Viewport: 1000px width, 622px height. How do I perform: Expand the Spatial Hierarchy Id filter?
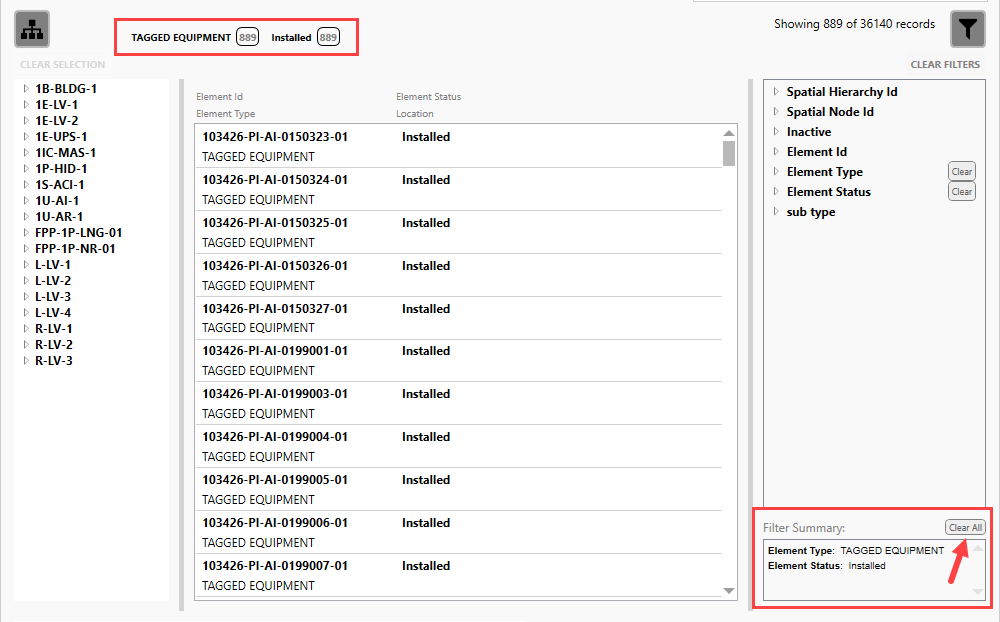point(776,92)
